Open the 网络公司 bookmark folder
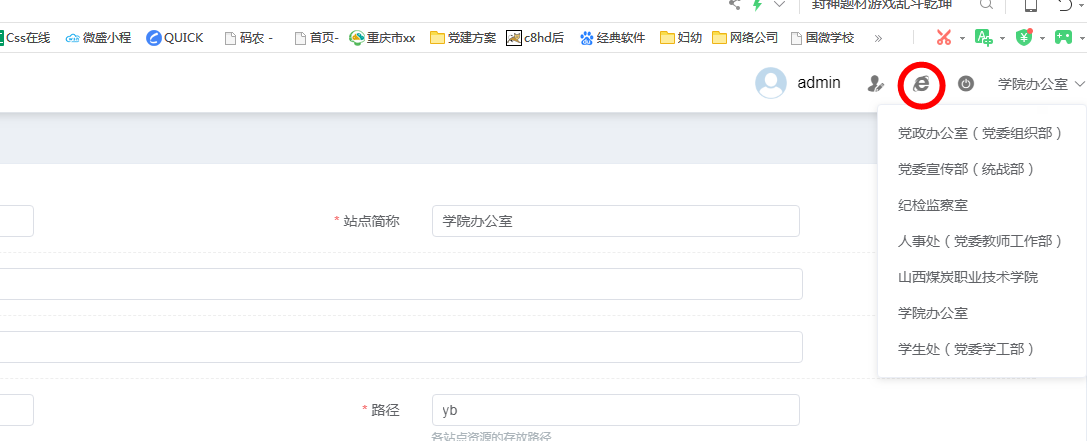 745,37
